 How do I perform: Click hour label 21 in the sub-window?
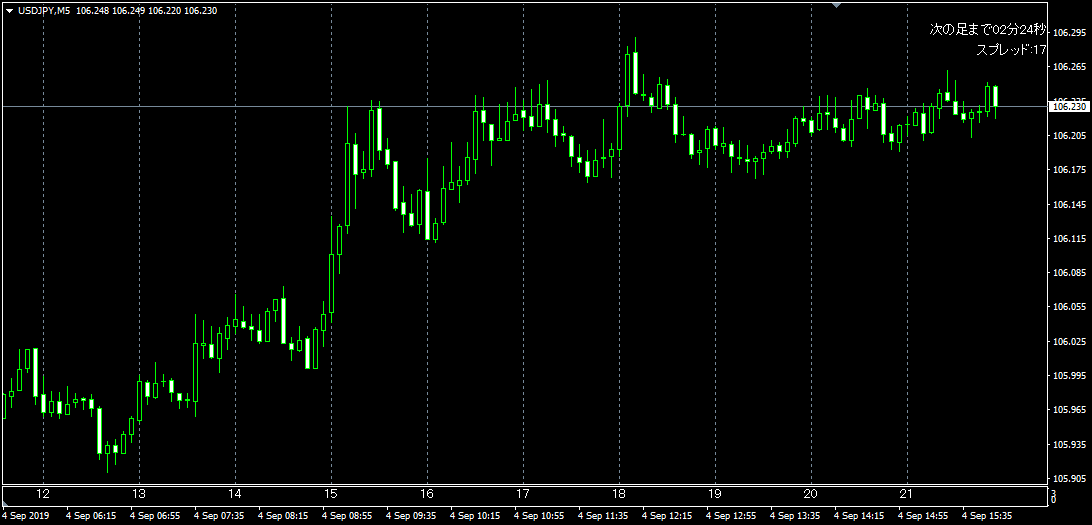906,494
